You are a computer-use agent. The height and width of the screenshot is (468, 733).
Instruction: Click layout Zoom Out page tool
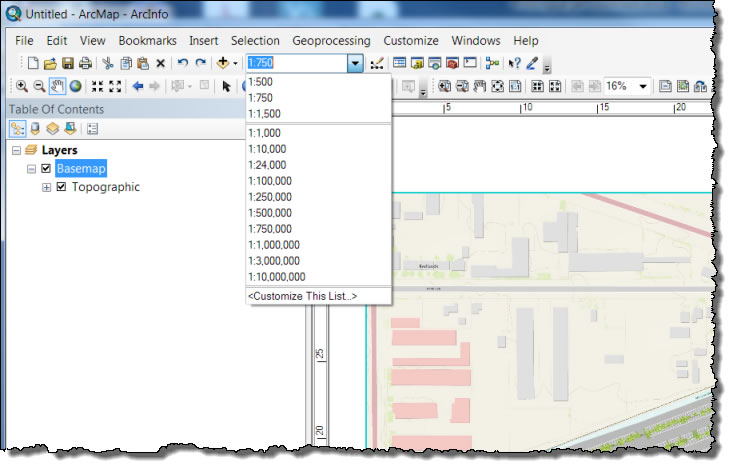(x=462, y=86)
